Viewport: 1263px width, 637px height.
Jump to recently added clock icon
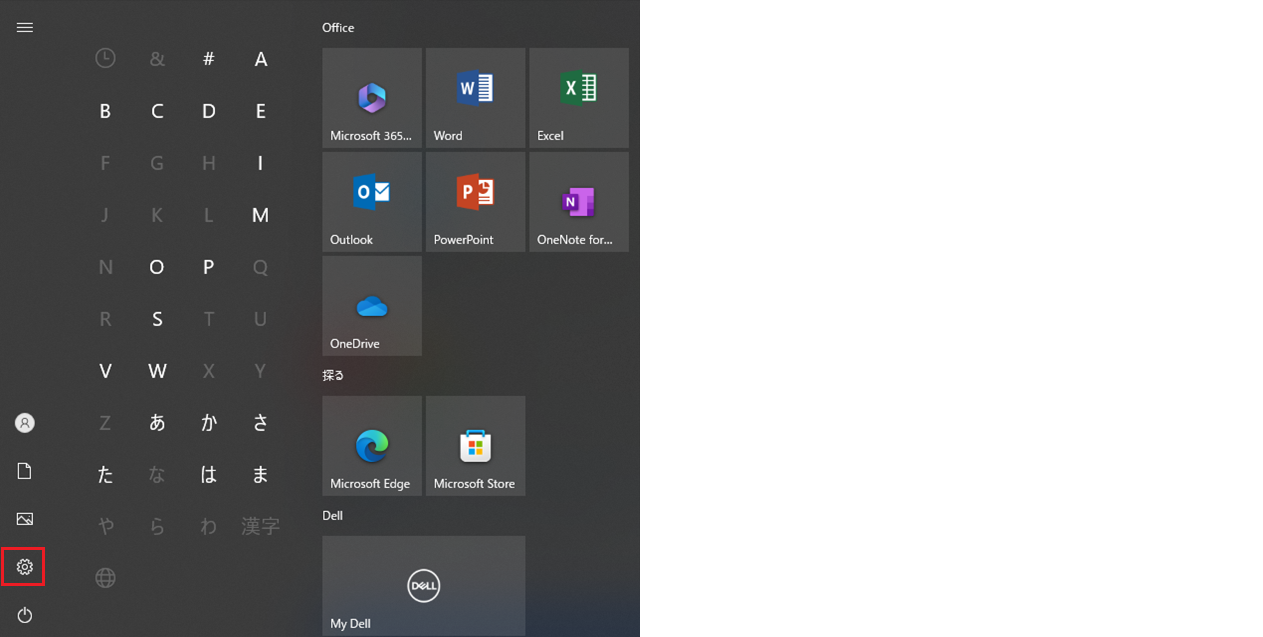point(105,59)
